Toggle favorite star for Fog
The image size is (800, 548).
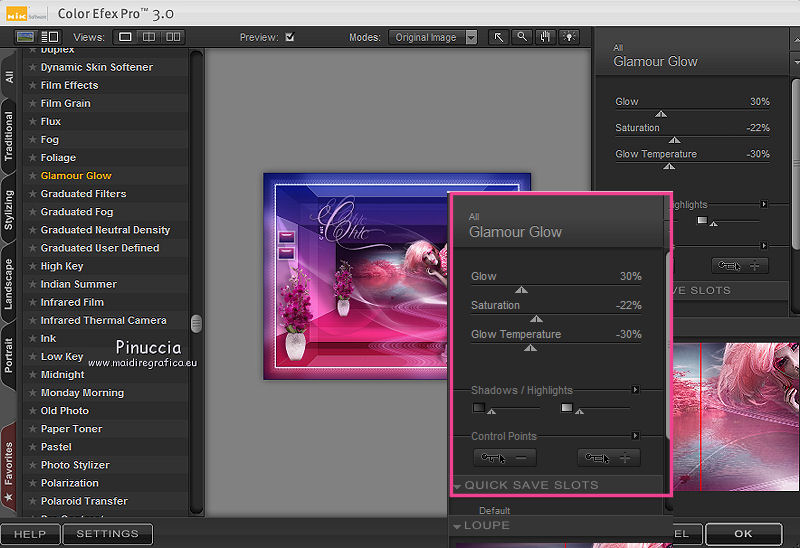click(33, 139)
